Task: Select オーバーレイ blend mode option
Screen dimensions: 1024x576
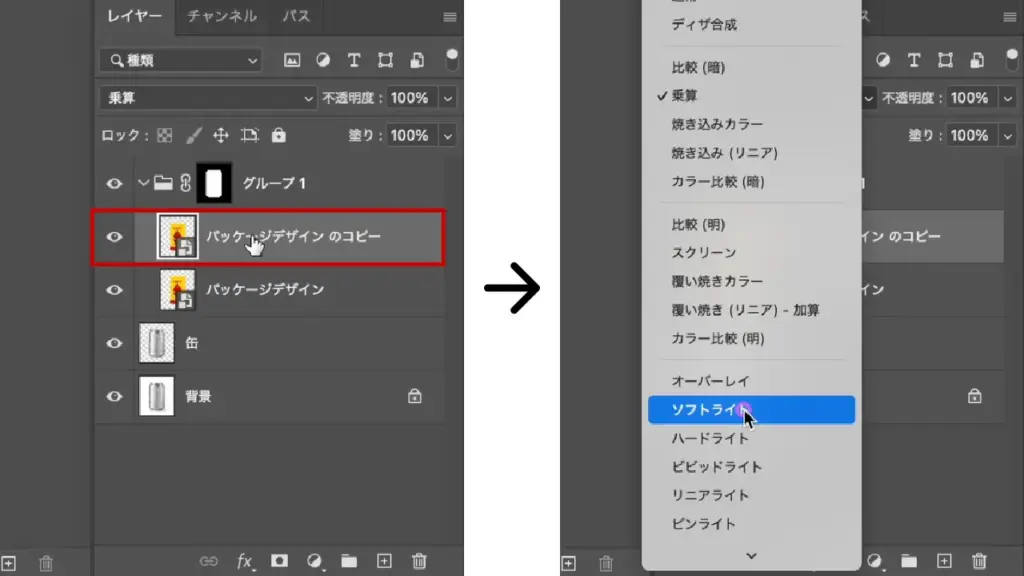Action: 710,381
